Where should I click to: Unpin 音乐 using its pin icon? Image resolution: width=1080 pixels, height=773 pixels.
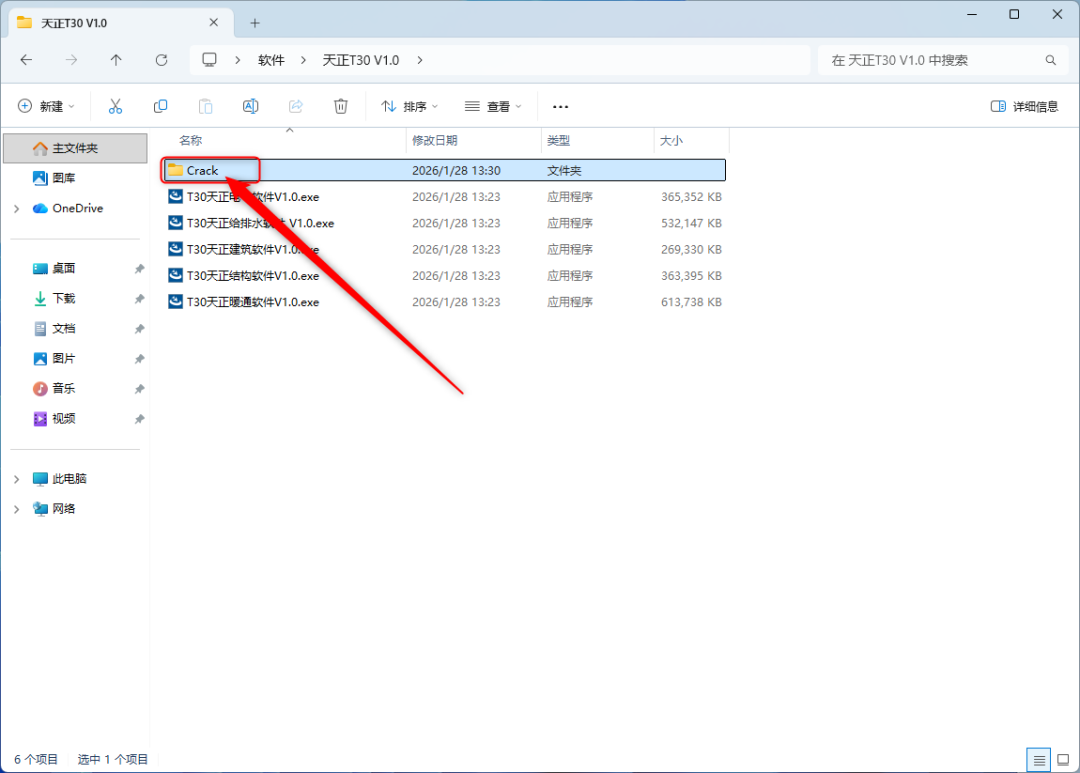click(139, 389)
